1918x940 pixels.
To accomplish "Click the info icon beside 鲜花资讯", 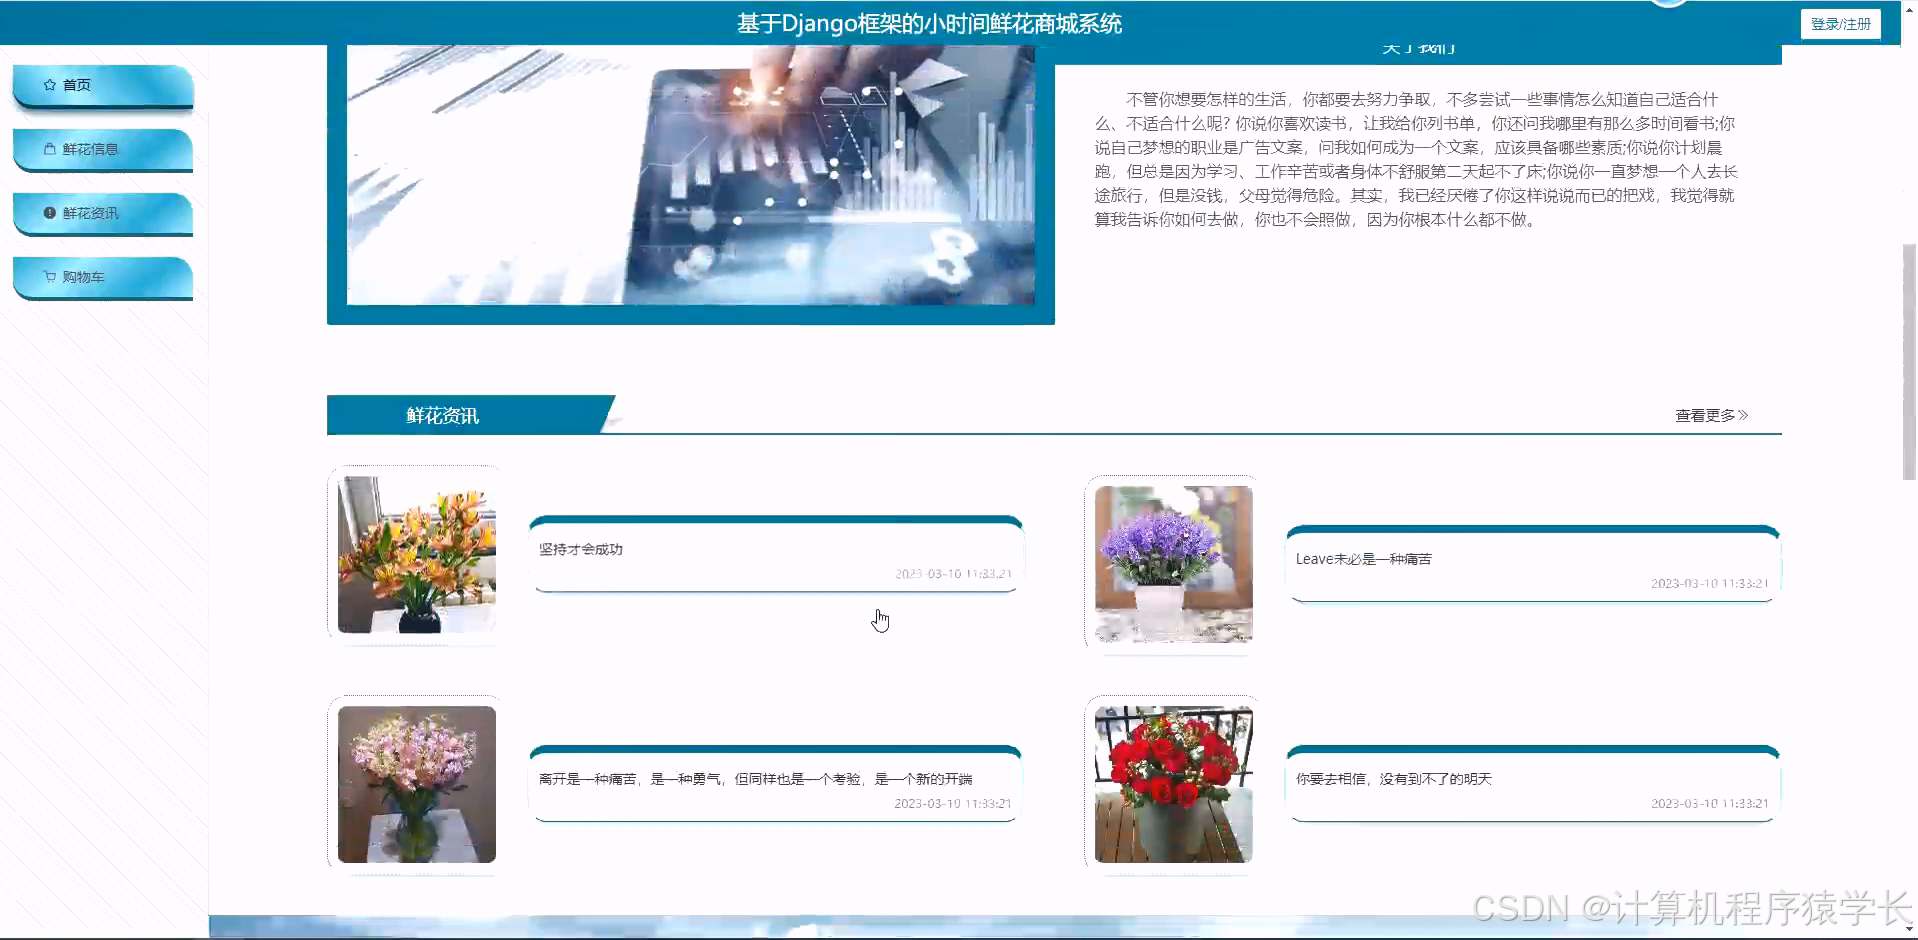I will coord(50,213).
